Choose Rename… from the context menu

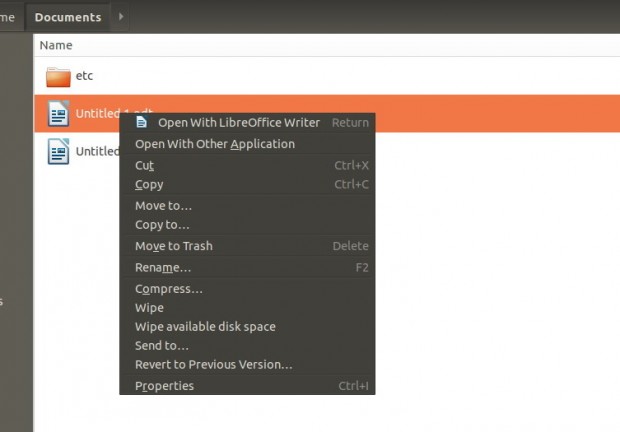[x=162, y=268]
